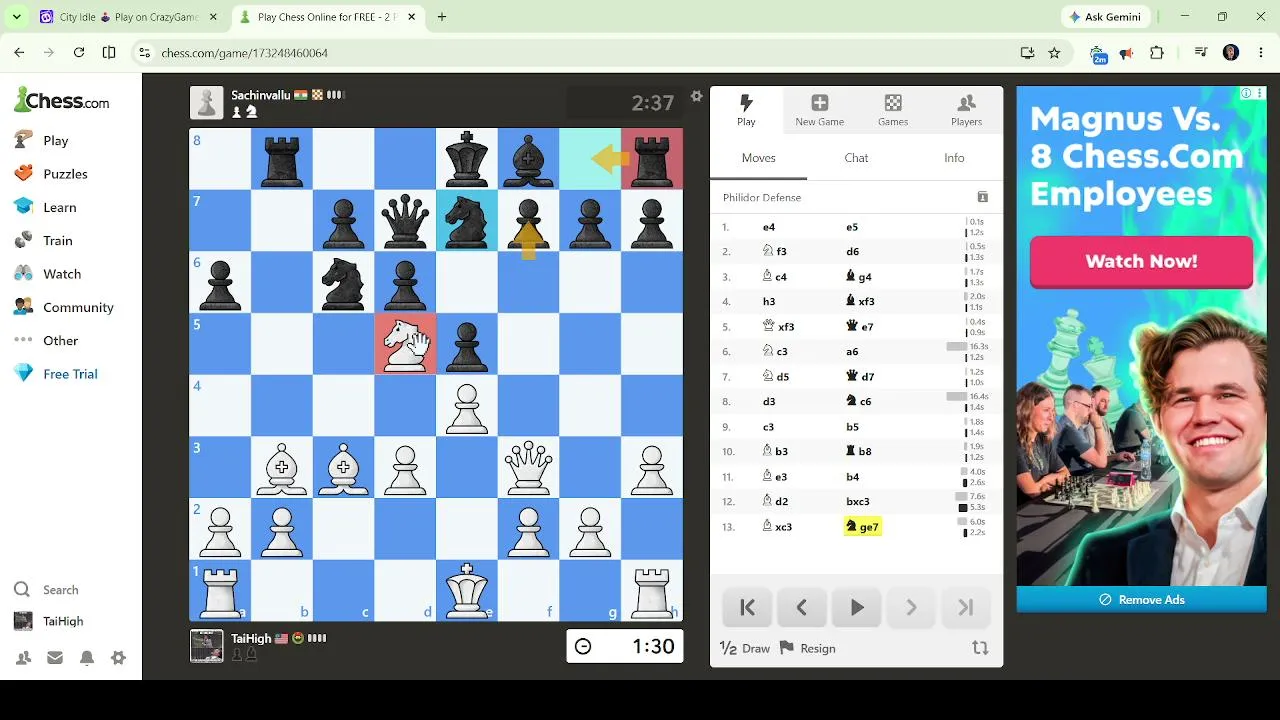Resign the game
The image size is (1280, 720).
[x=807, y=649]
